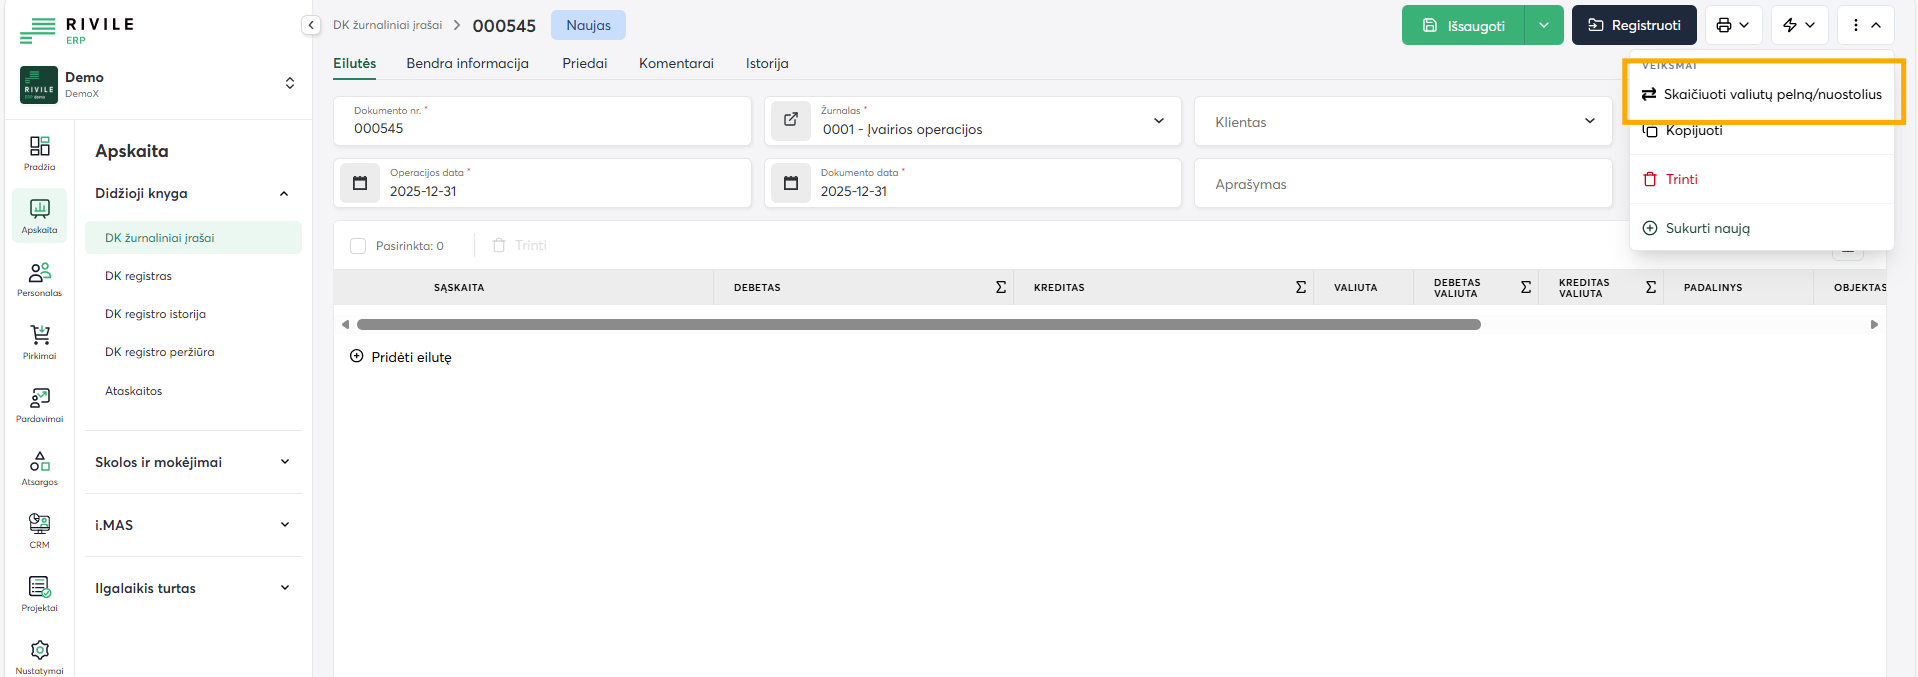Select Skaičiuoti valiutų pelną/nuostolius menu item
1918x677 pixels.
pos(1771,94)
